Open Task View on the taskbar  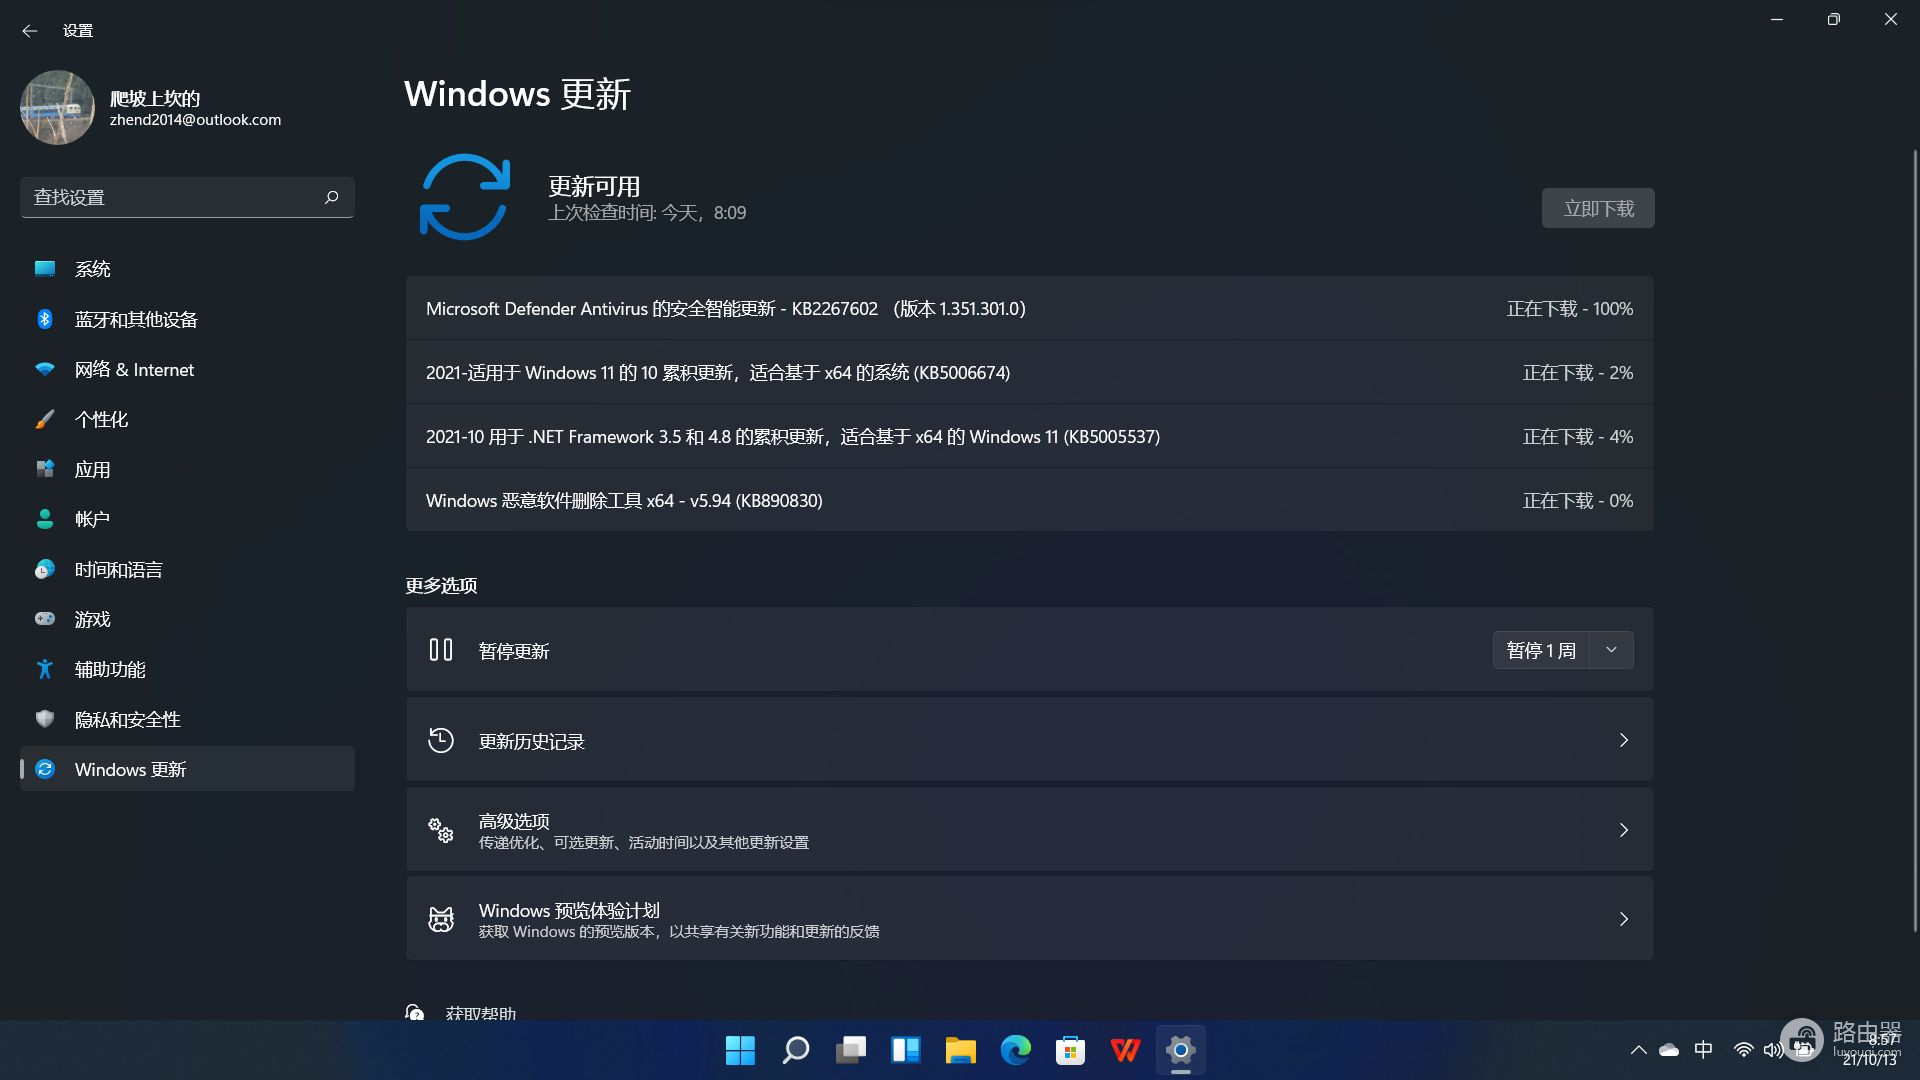click(851, 1050)
